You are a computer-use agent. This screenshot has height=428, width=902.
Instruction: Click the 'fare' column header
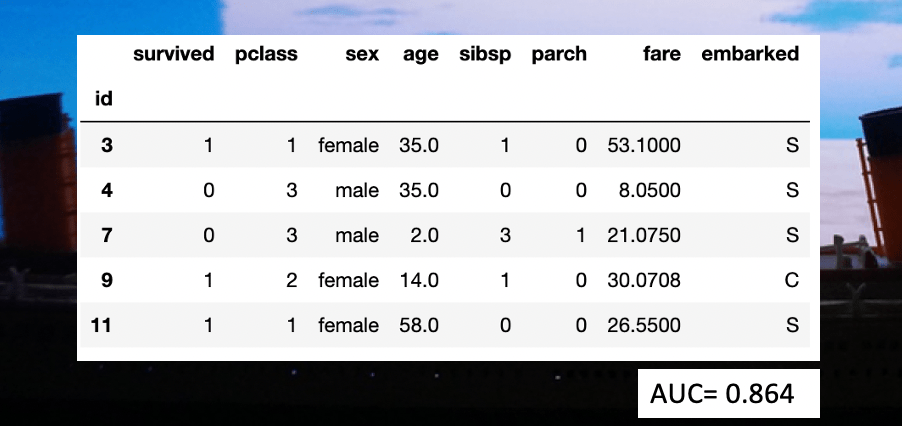click(x=661, y=55)
